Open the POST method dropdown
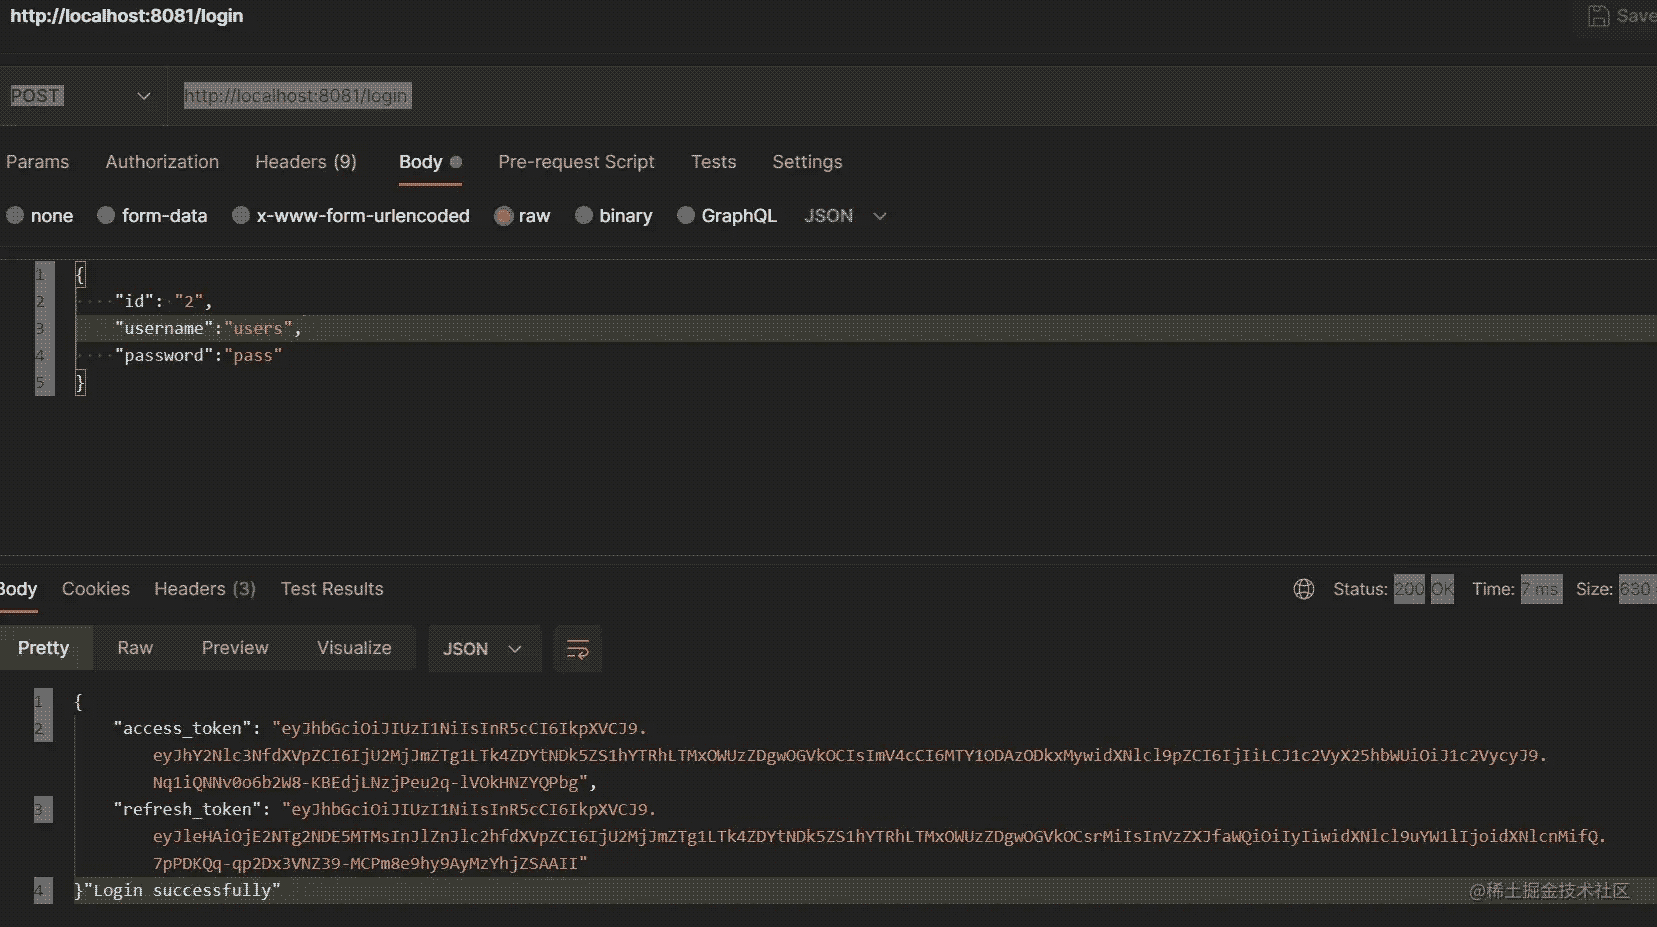Viewport: 1657px width, 927px height. 80,96
